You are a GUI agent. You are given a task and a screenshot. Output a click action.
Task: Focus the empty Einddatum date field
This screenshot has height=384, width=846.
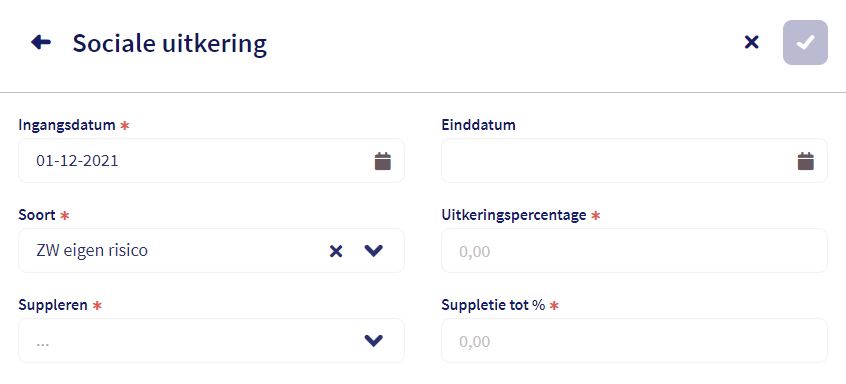tap(634, 161)
